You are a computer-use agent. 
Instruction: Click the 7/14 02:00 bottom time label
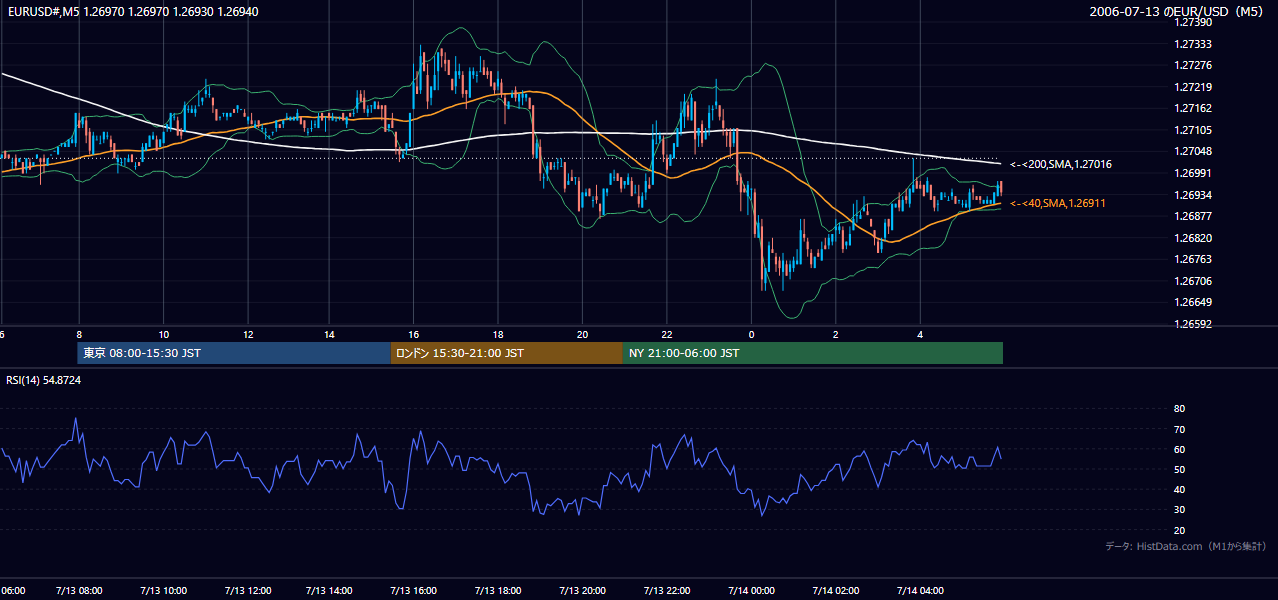(835, 591)
